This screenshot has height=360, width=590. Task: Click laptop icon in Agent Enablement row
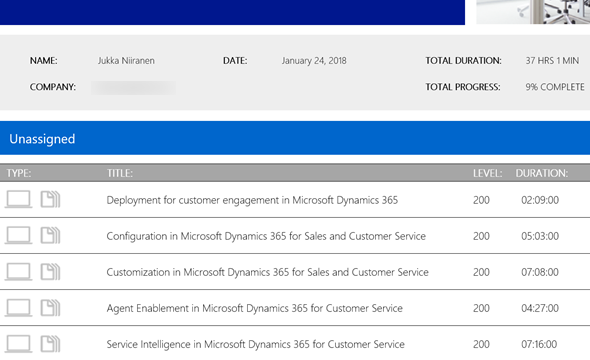point(18,307)
